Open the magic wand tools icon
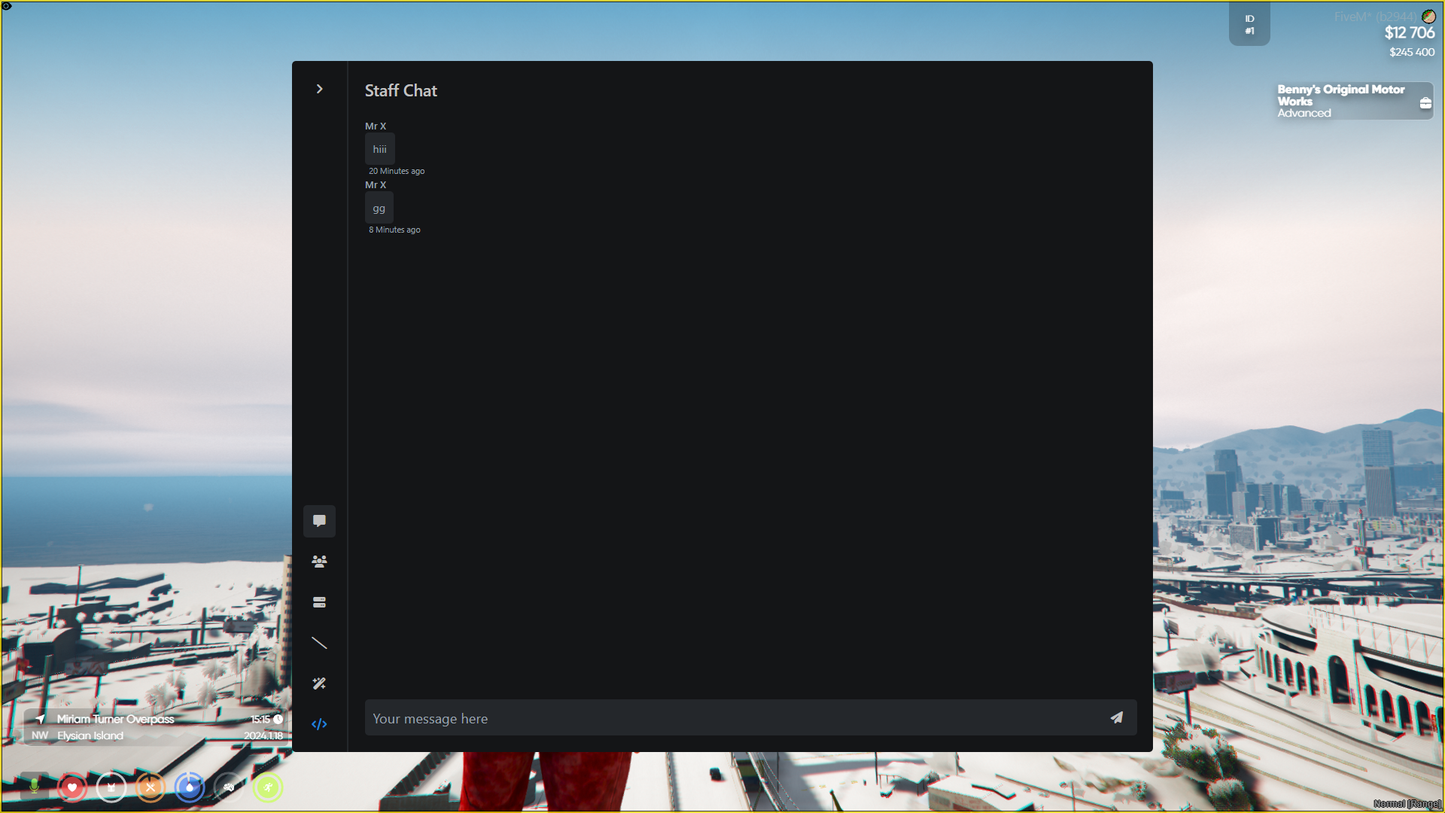 [x=320, y=684]
